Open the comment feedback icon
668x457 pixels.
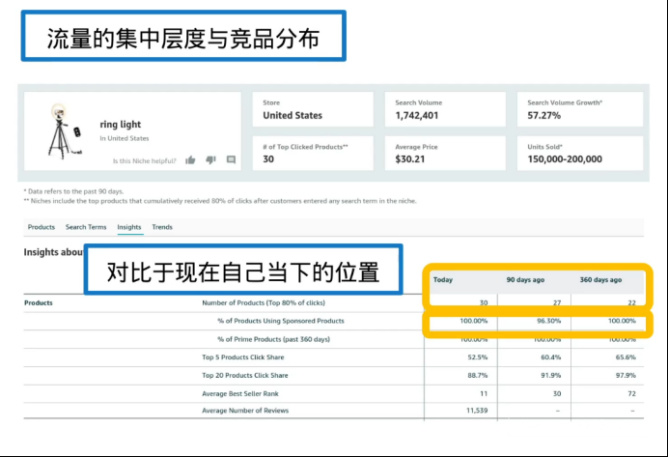(231, 160)
